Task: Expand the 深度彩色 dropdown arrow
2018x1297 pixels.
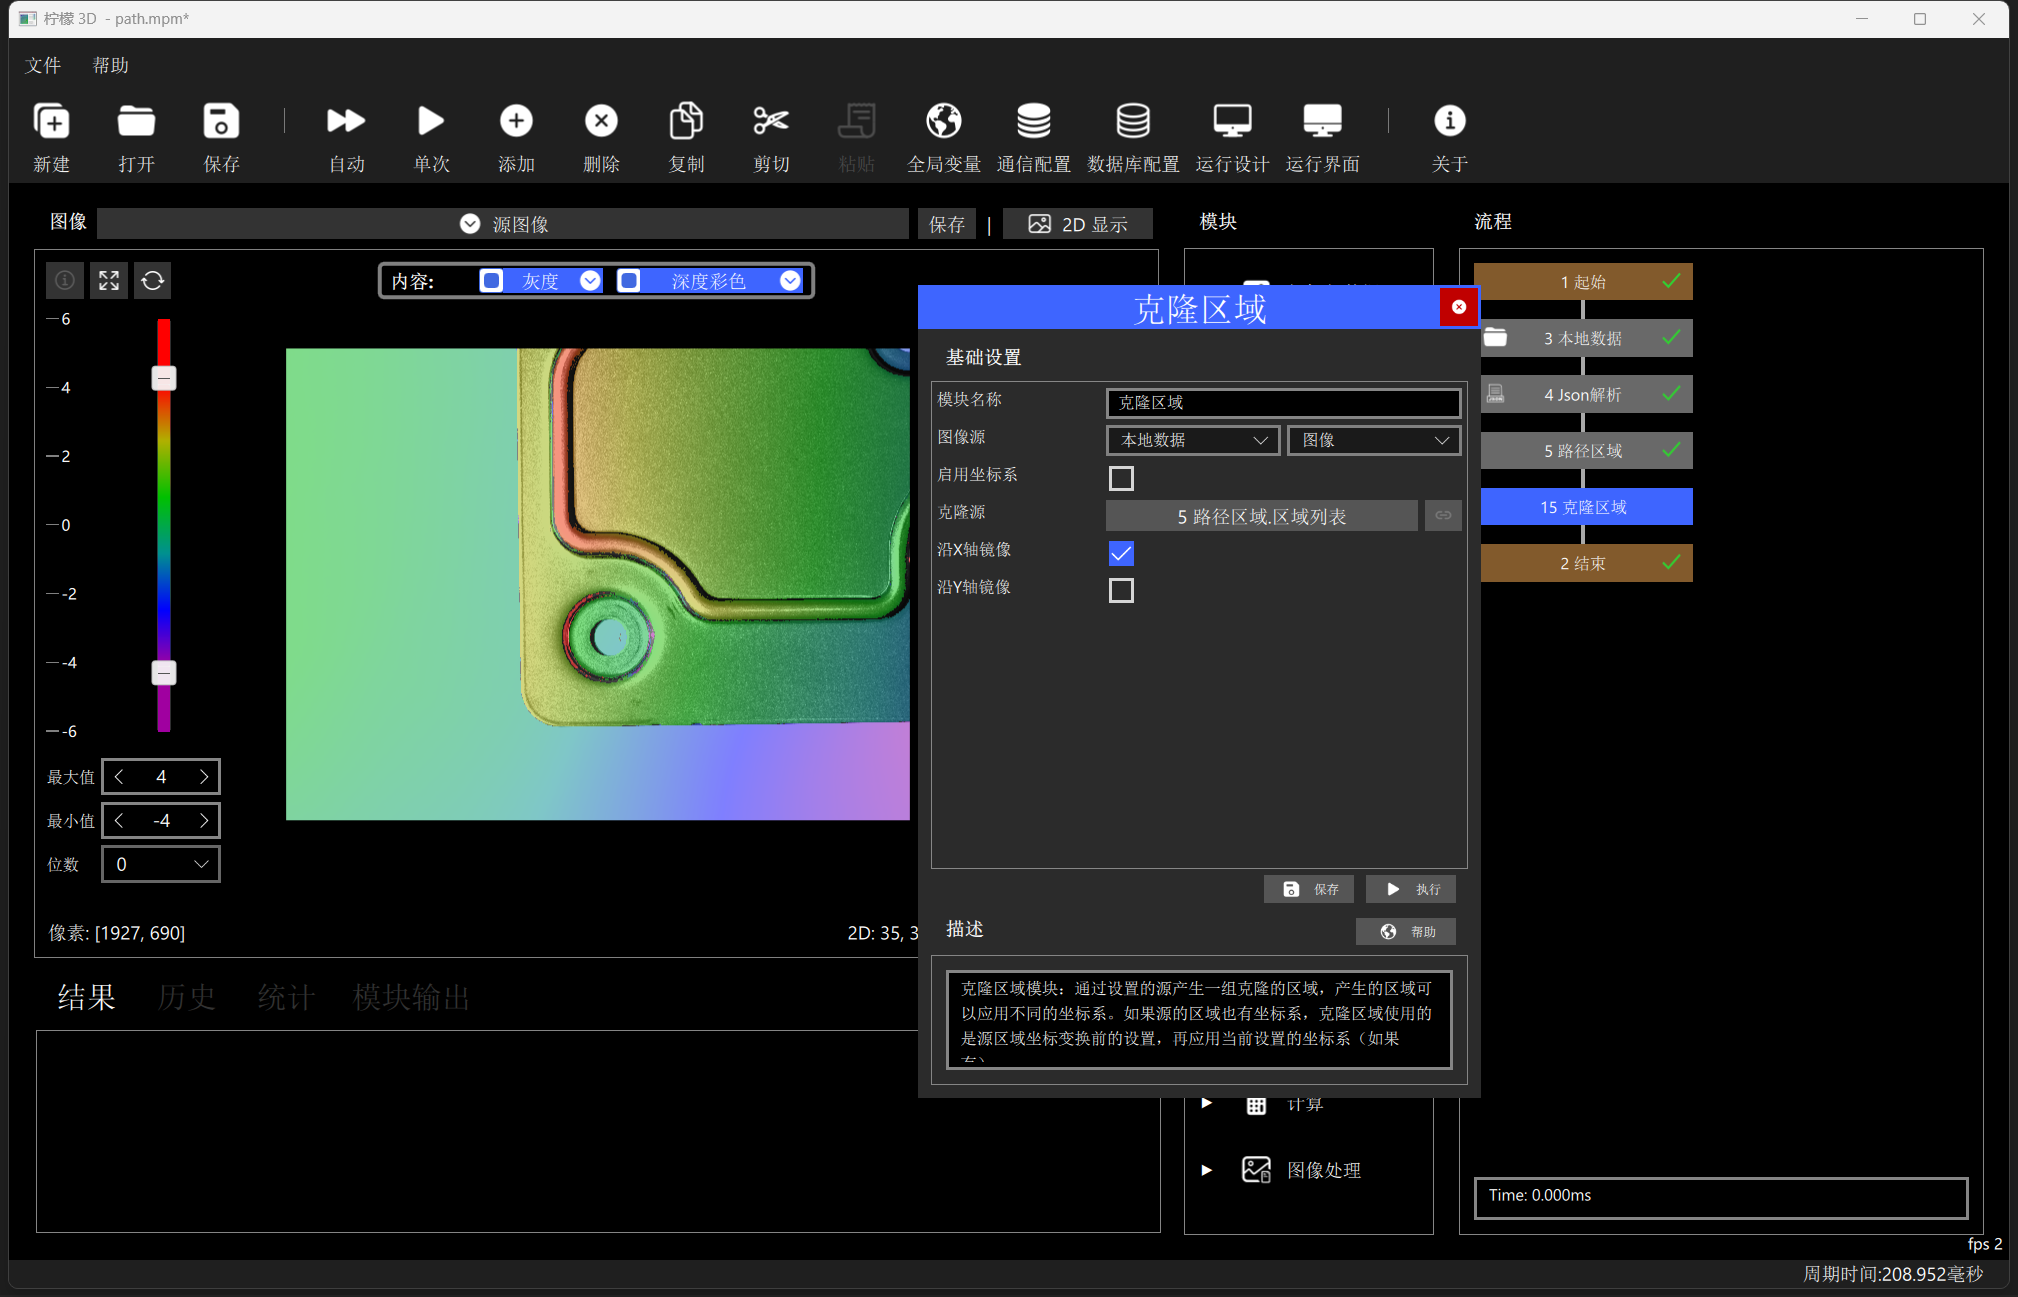Action: (790, 281)
